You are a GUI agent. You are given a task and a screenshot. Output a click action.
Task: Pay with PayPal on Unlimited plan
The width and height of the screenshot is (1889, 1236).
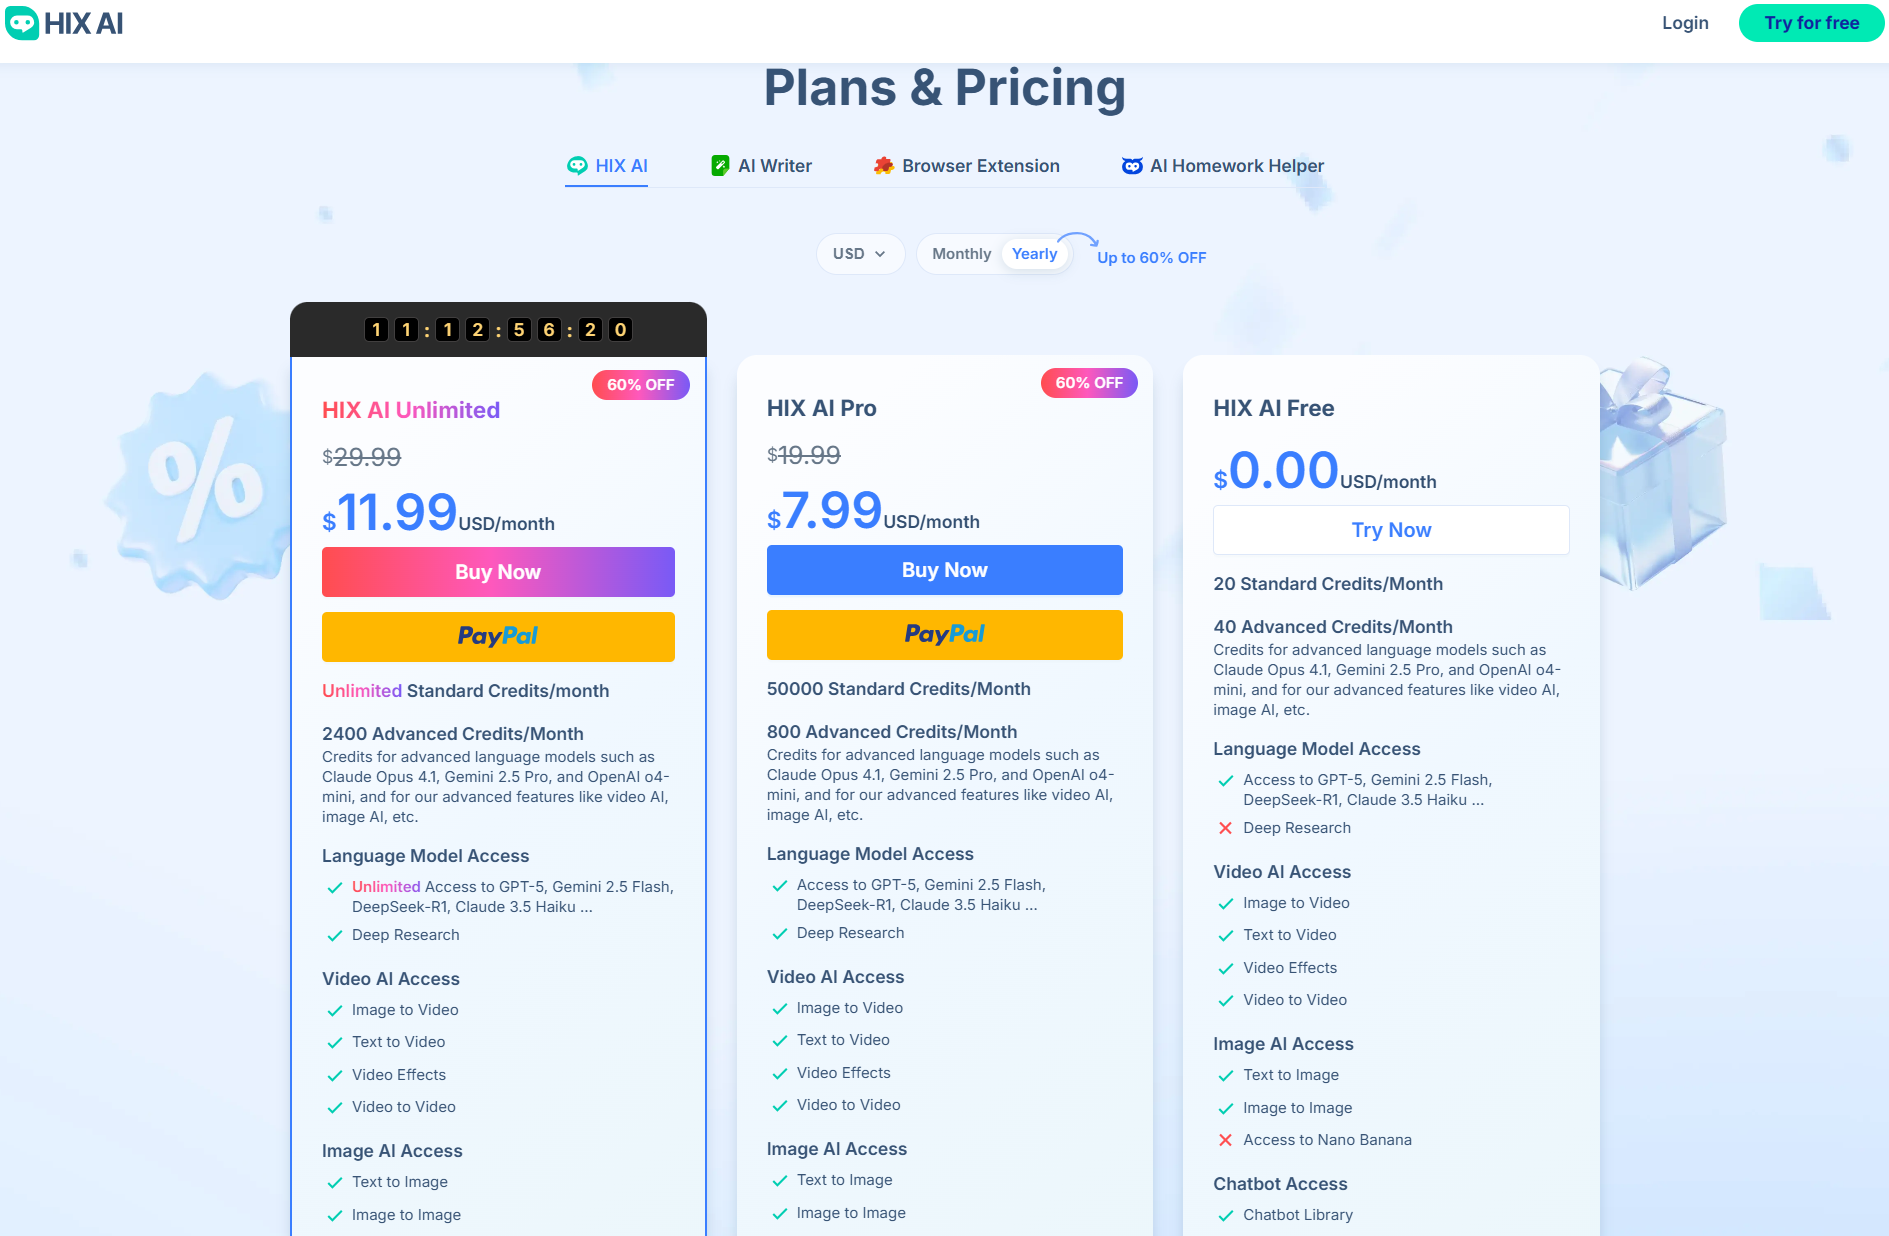click(497, 636)
